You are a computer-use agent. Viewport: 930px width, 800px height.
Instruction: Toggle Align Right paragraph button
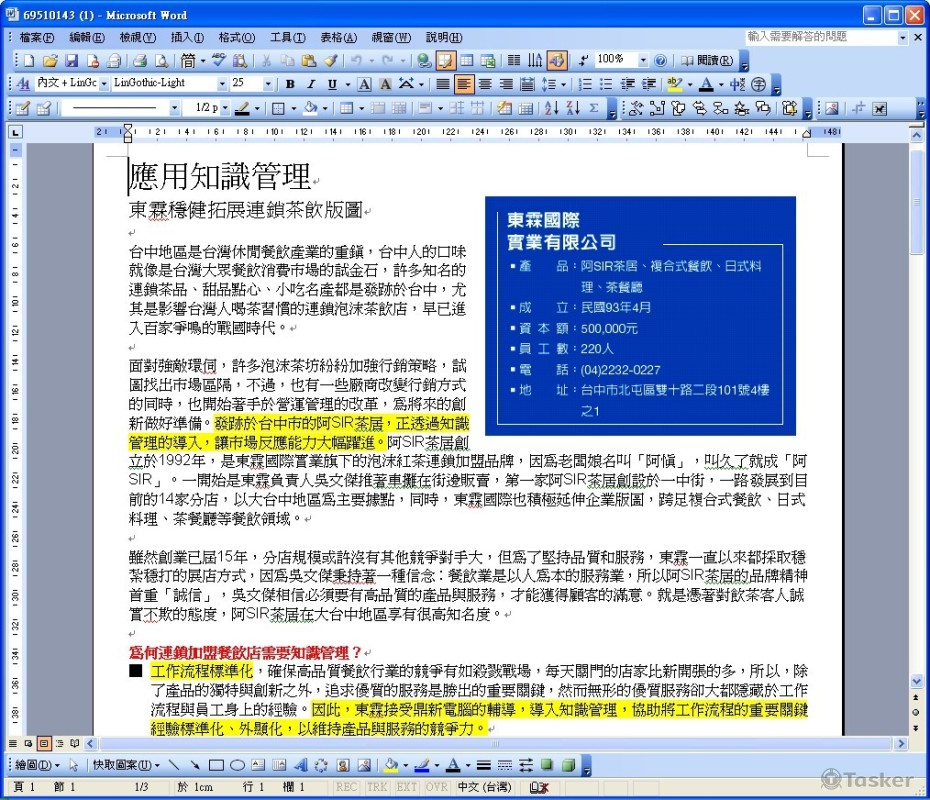point(506,84)
